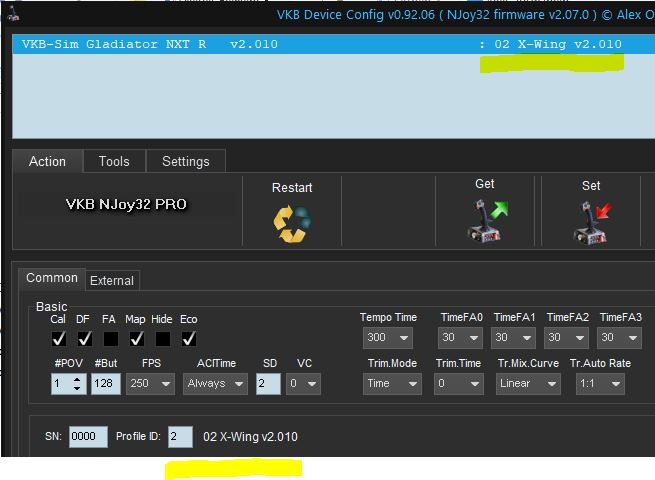Click the Profile ID input field

180,437
